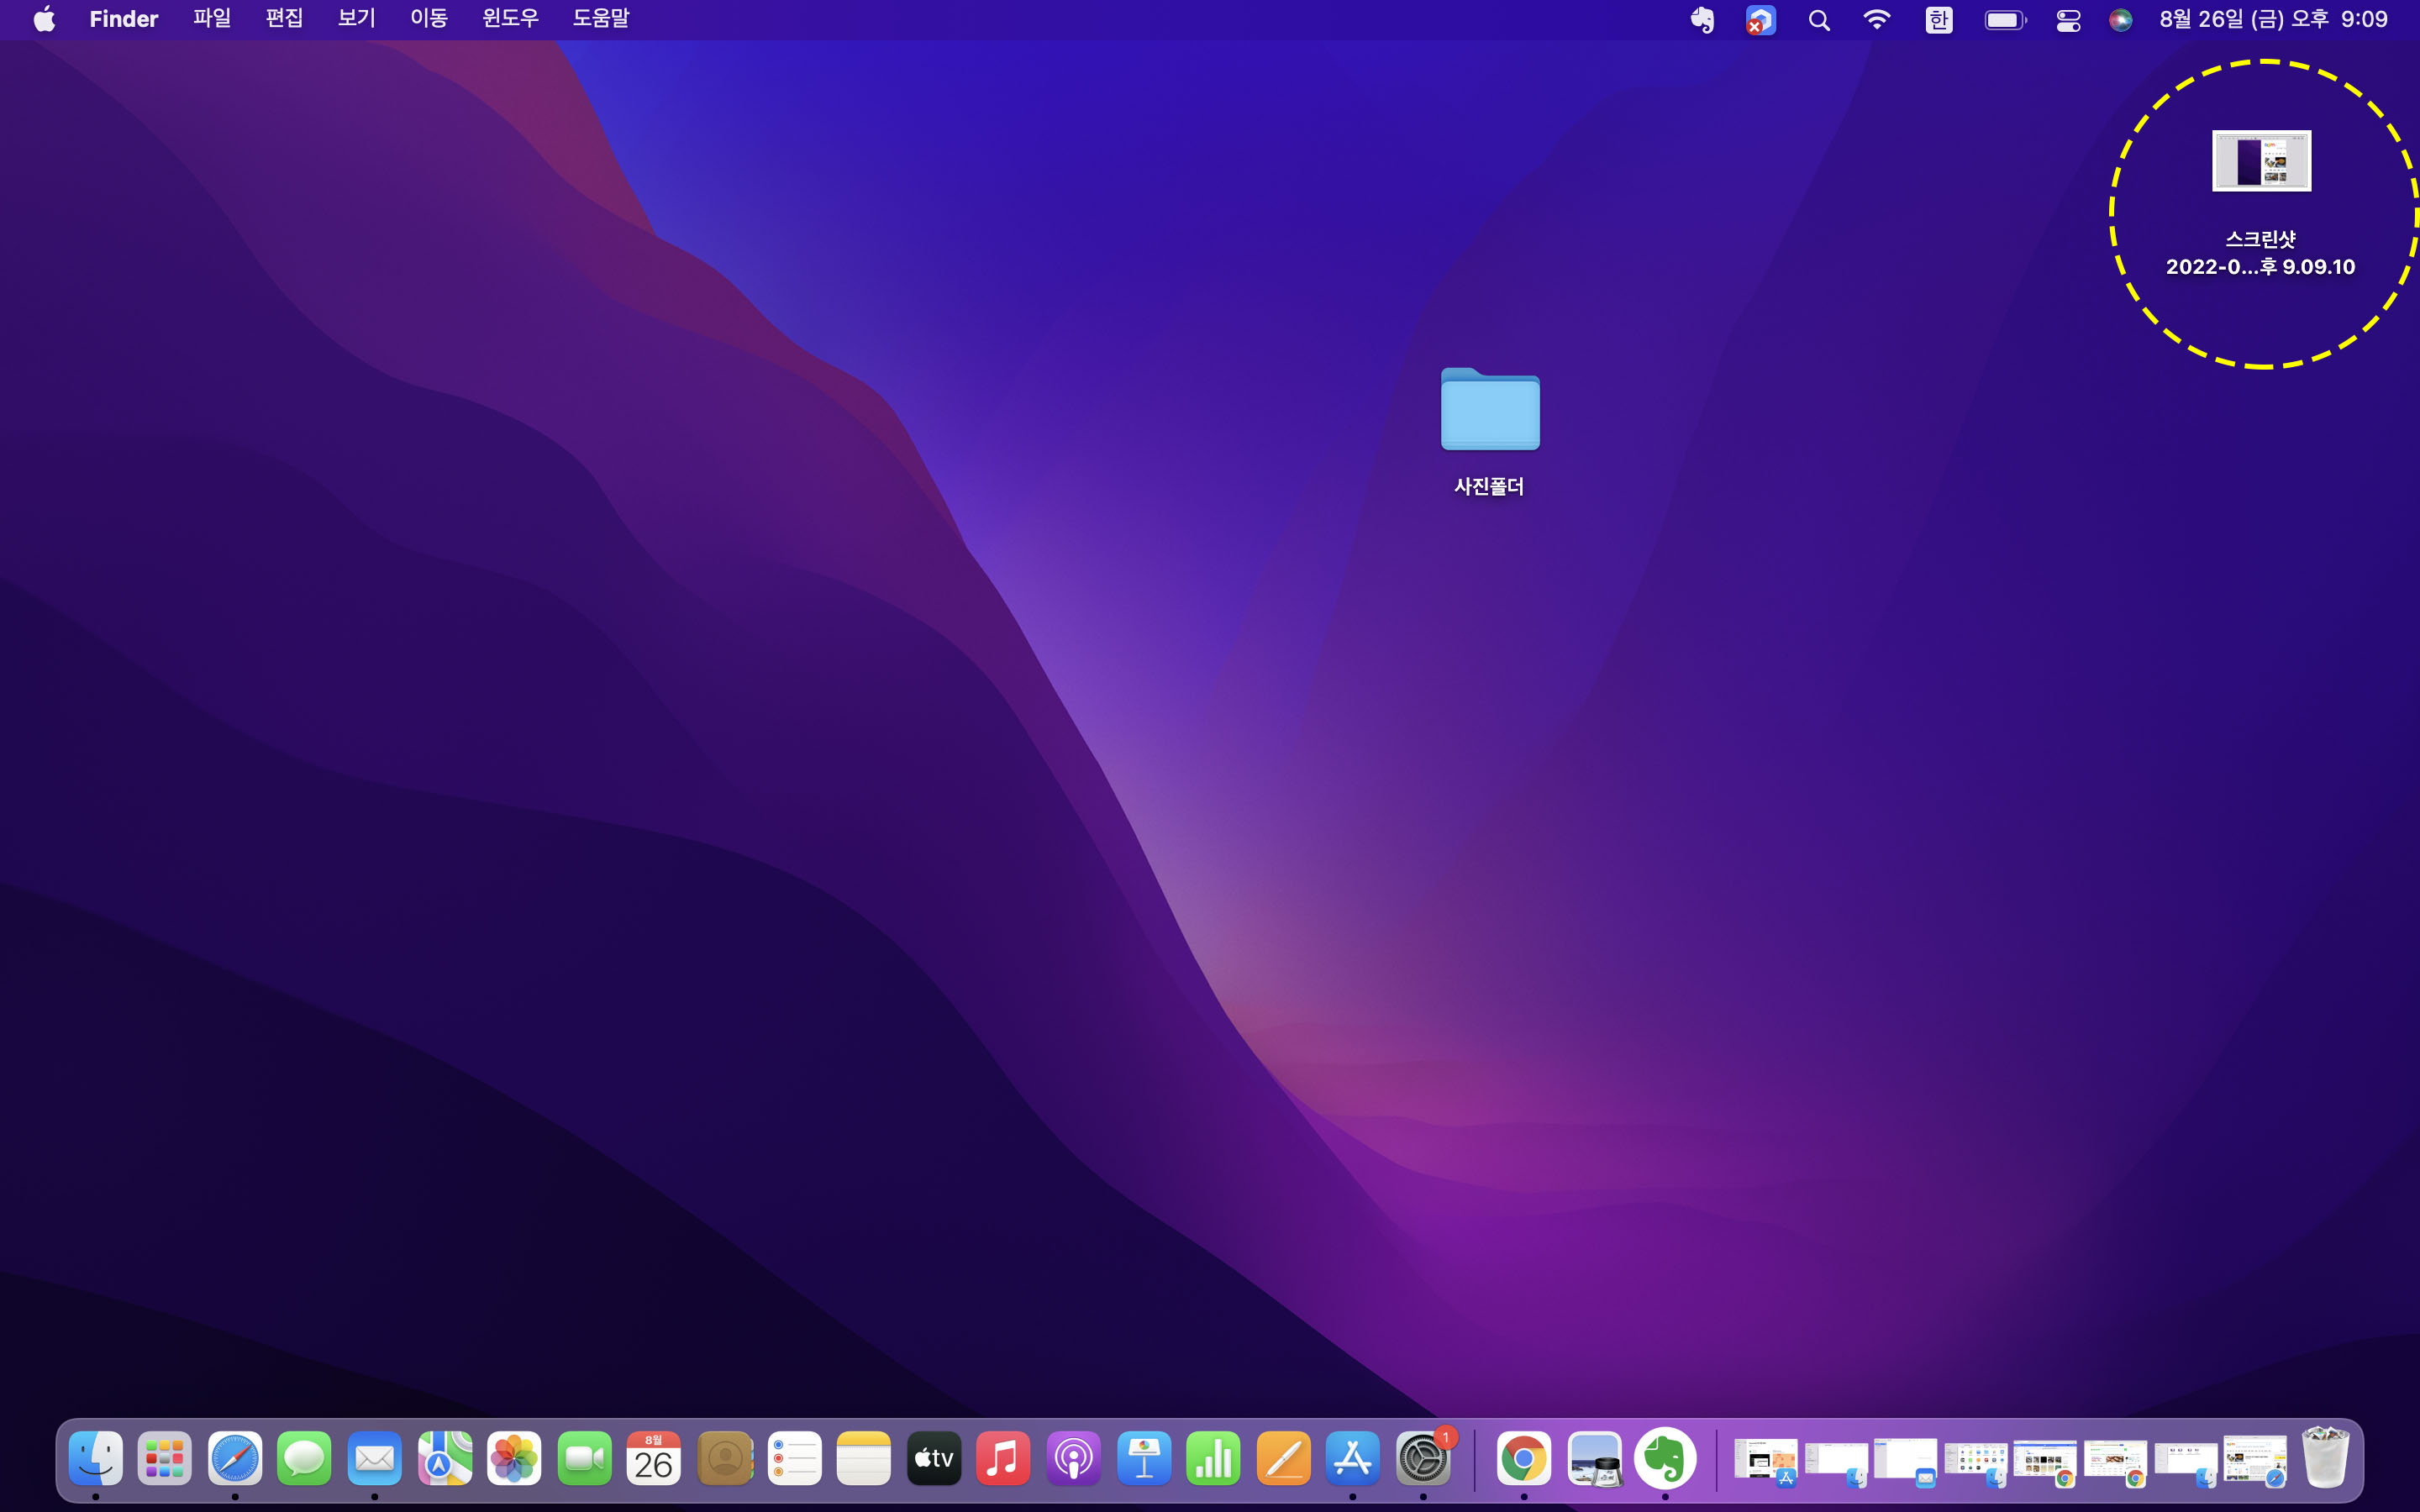
Task: Open Launchpad from the Dock
Action: [164, 1459]
